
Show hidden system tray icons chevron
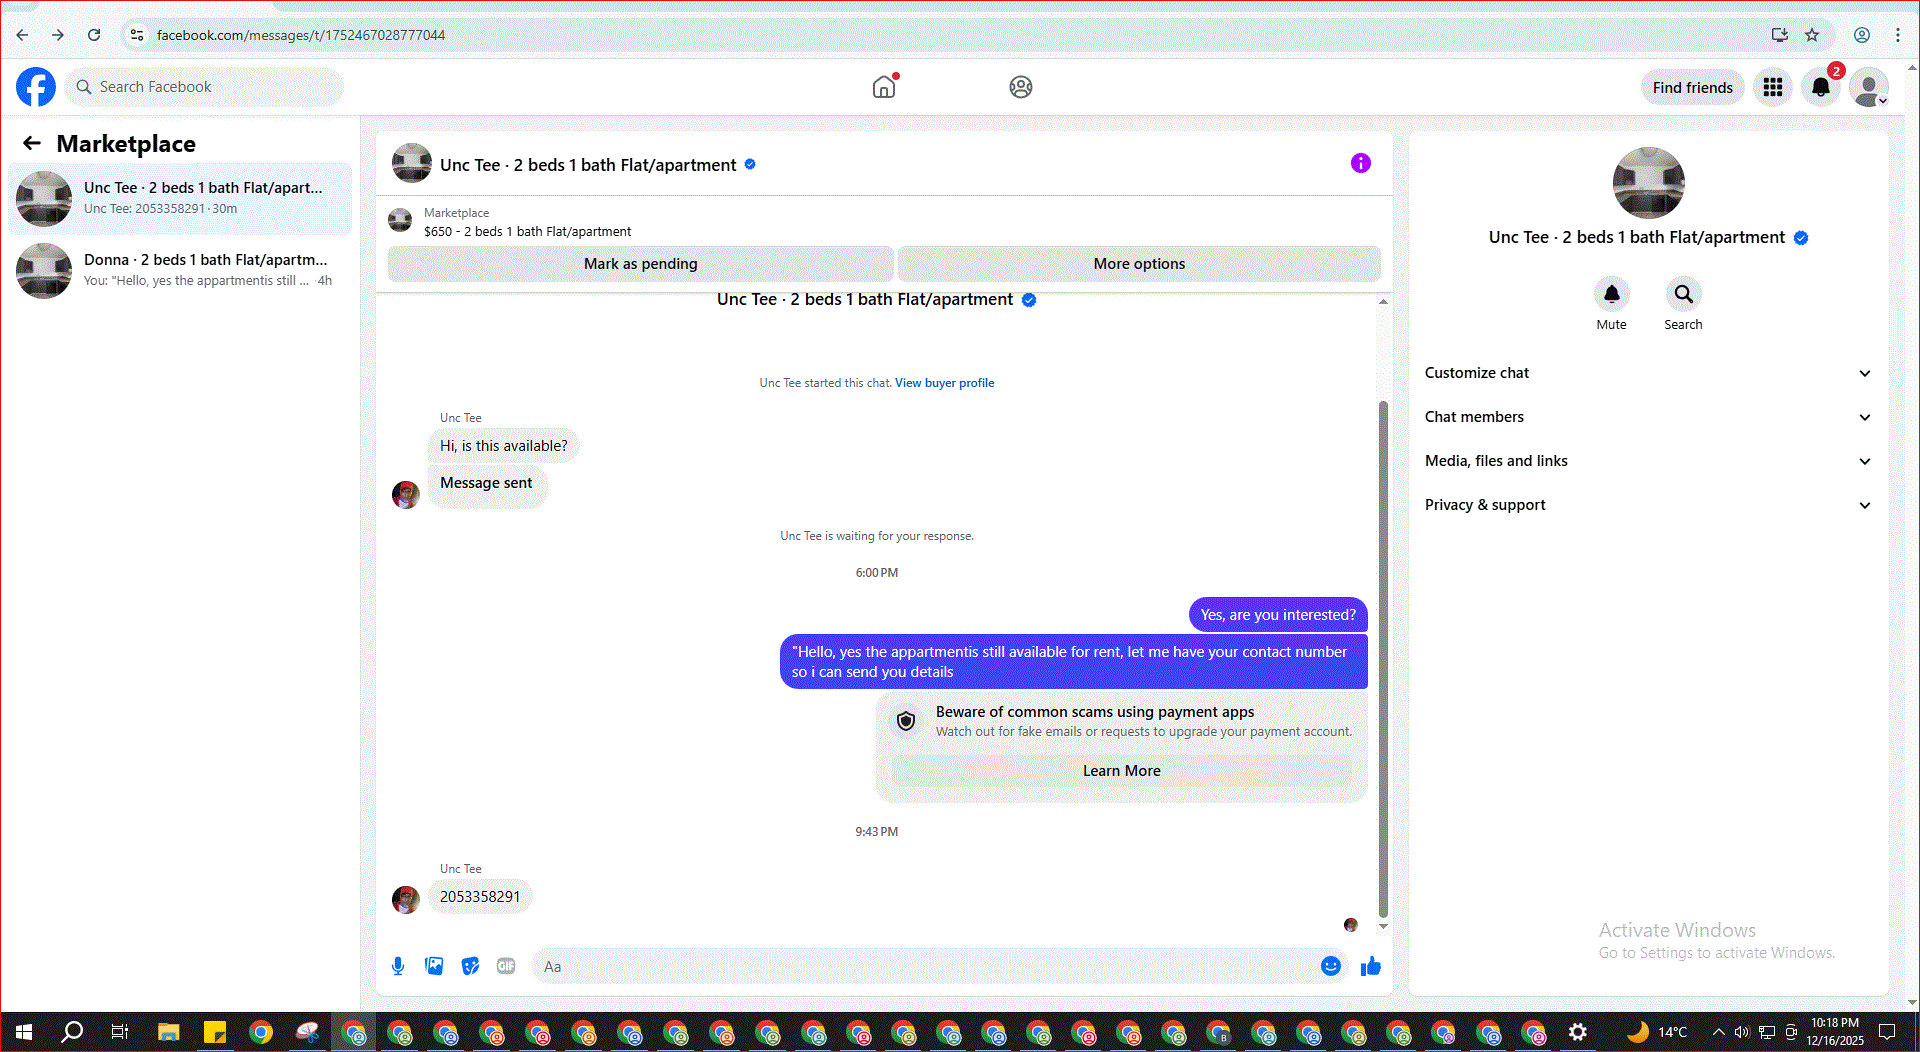[x=1718, y=1032]
